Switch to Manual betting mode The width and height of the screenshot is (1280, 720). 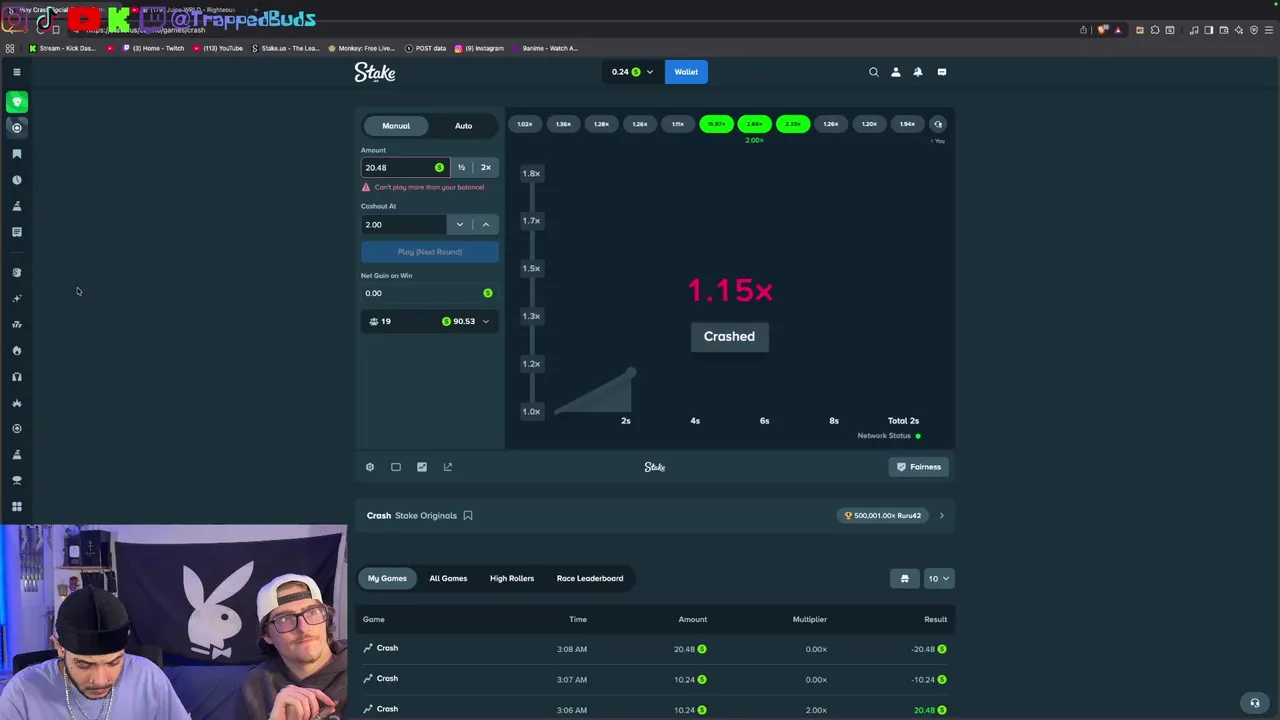click(x=396, y=126)
